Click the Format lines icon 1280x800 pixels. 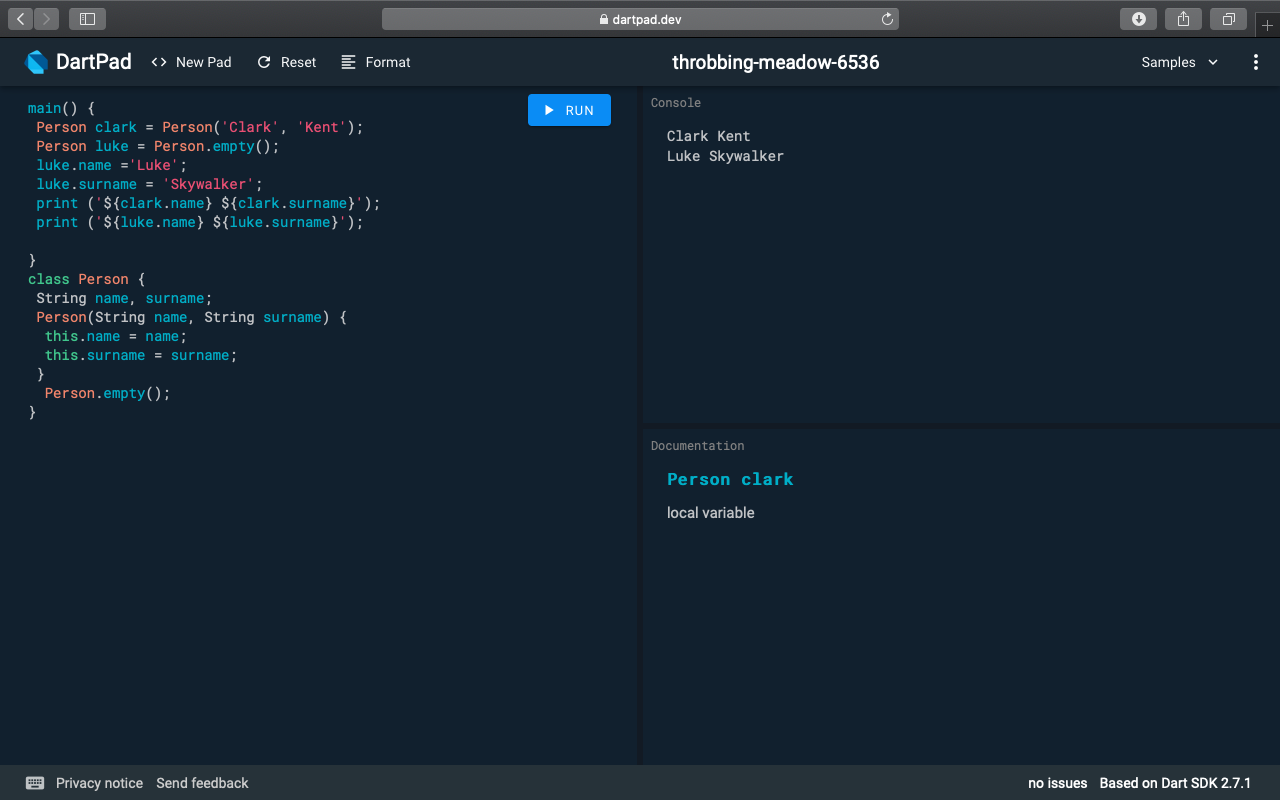click(x=348, y=62)
